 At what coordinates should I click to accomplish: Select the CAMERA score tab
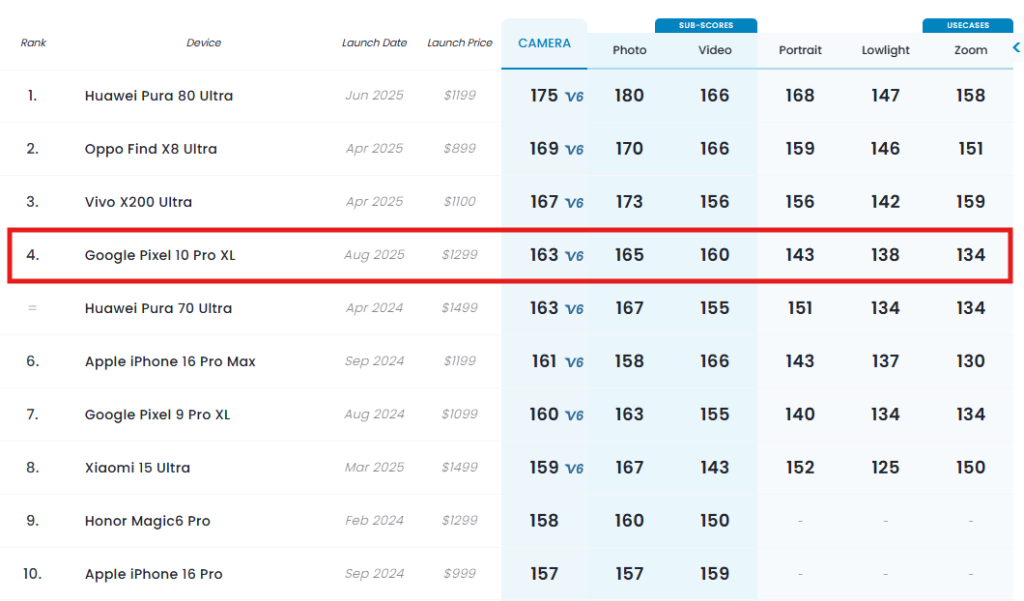tap(544, 43)
